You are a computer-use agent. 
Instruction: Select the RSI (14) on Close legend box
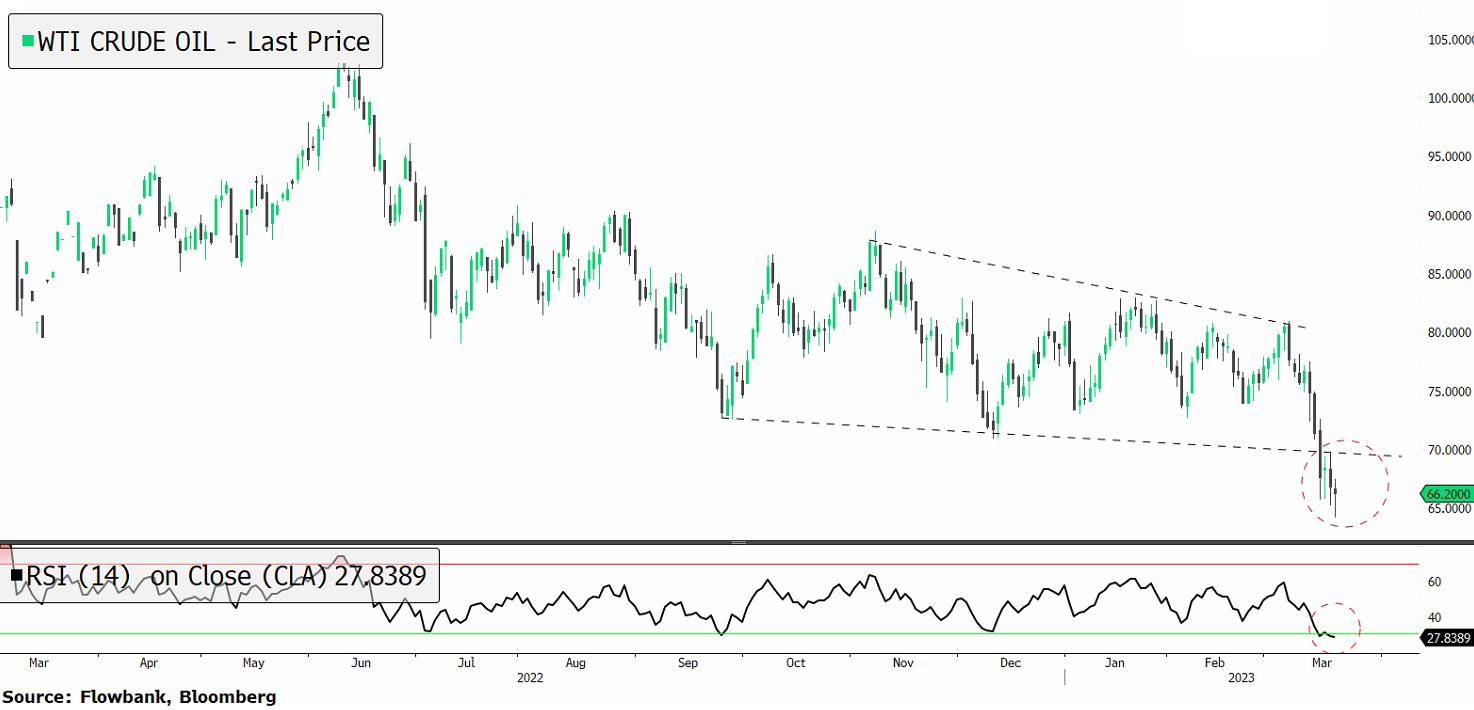click(220, 576)
